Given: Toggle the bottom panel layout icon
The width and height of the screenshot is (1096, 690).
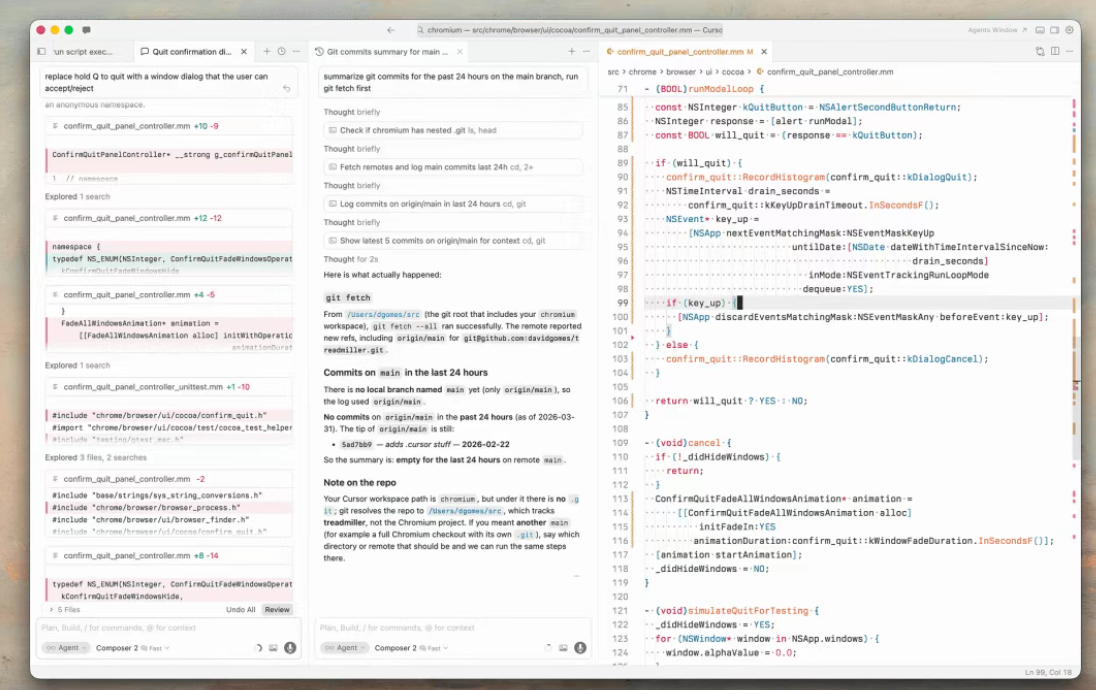Looking at the screenshot, I should (x=1041, y=30).
